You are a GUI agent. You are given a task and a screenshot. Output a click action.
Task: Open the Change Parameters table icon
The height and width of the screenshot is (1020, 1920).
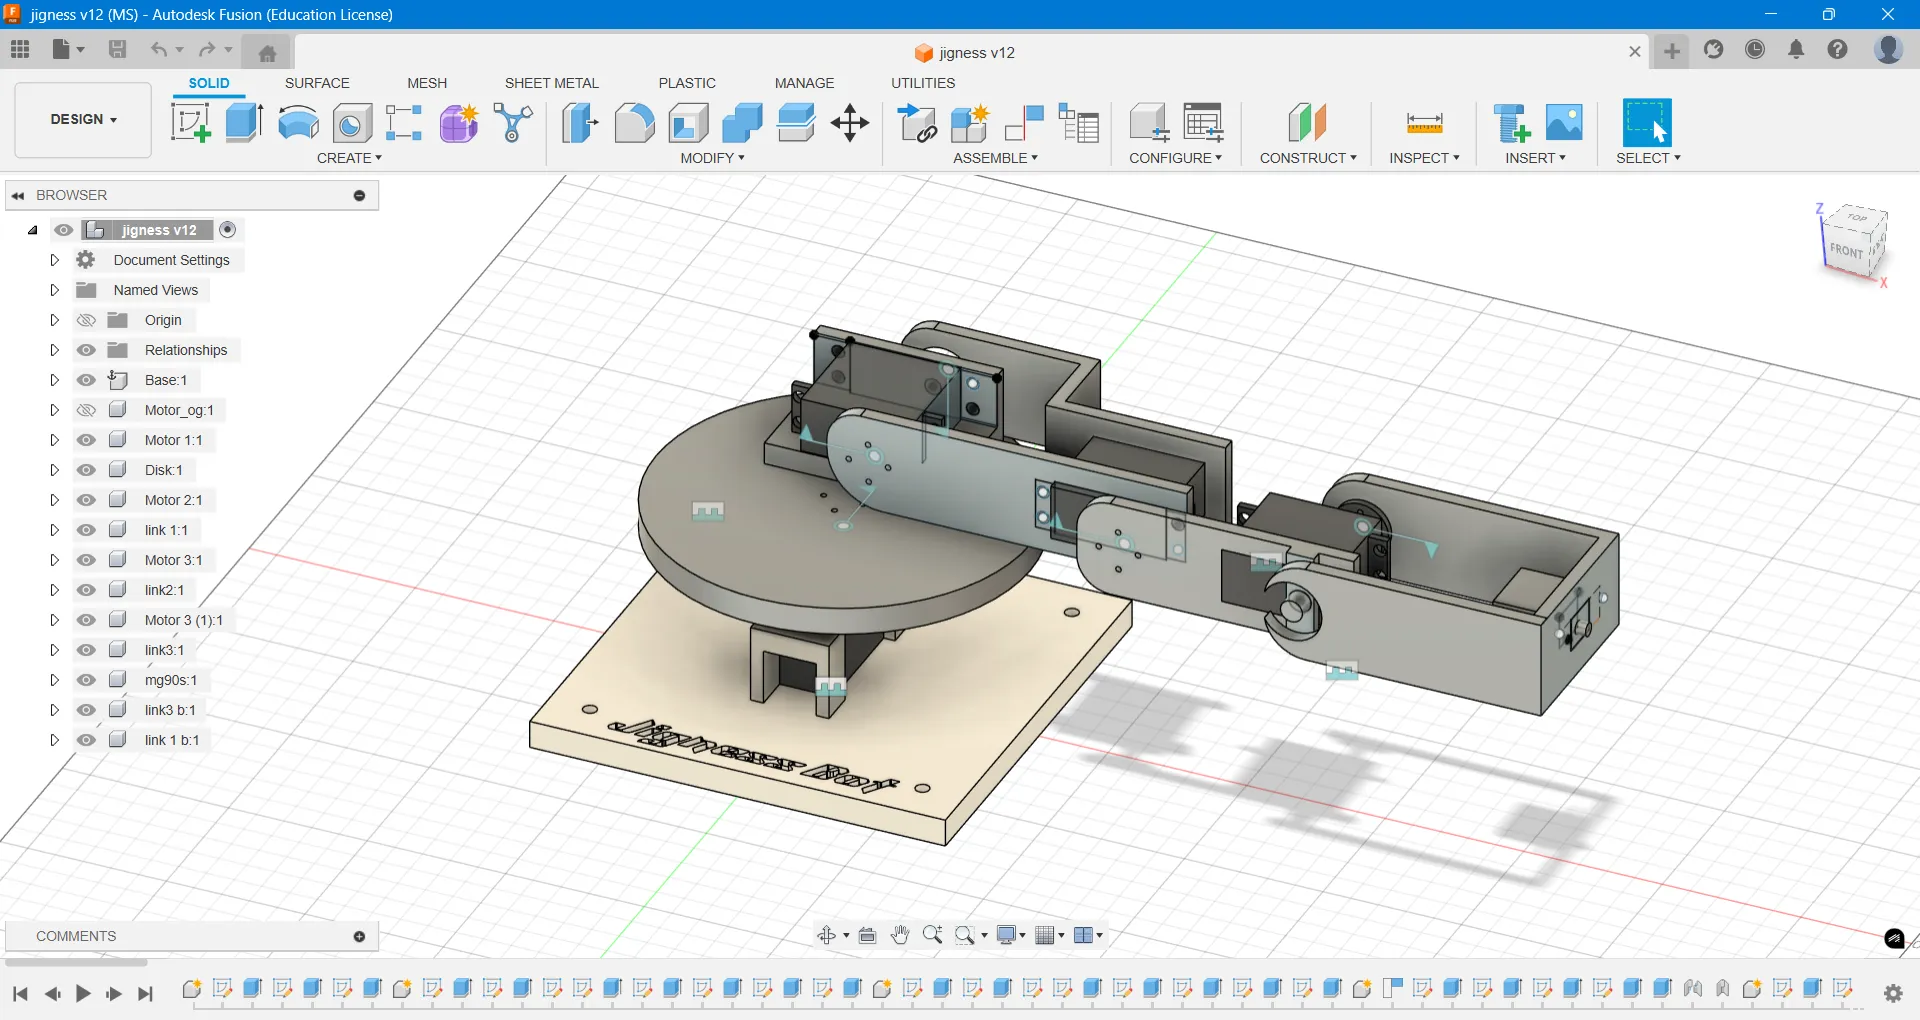point(1204,123)
